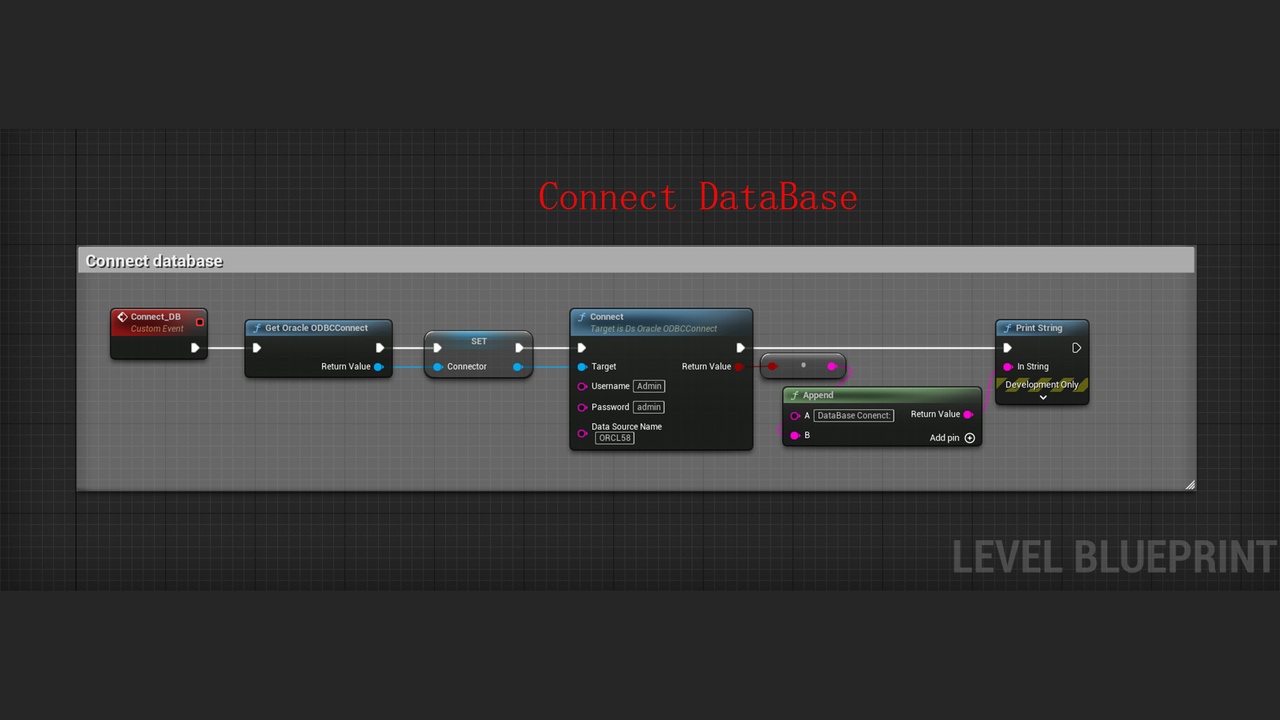Click the blue output pin on SET node
The width and height of the screenshot is (1280, 720).
click(x=518, y=367)
